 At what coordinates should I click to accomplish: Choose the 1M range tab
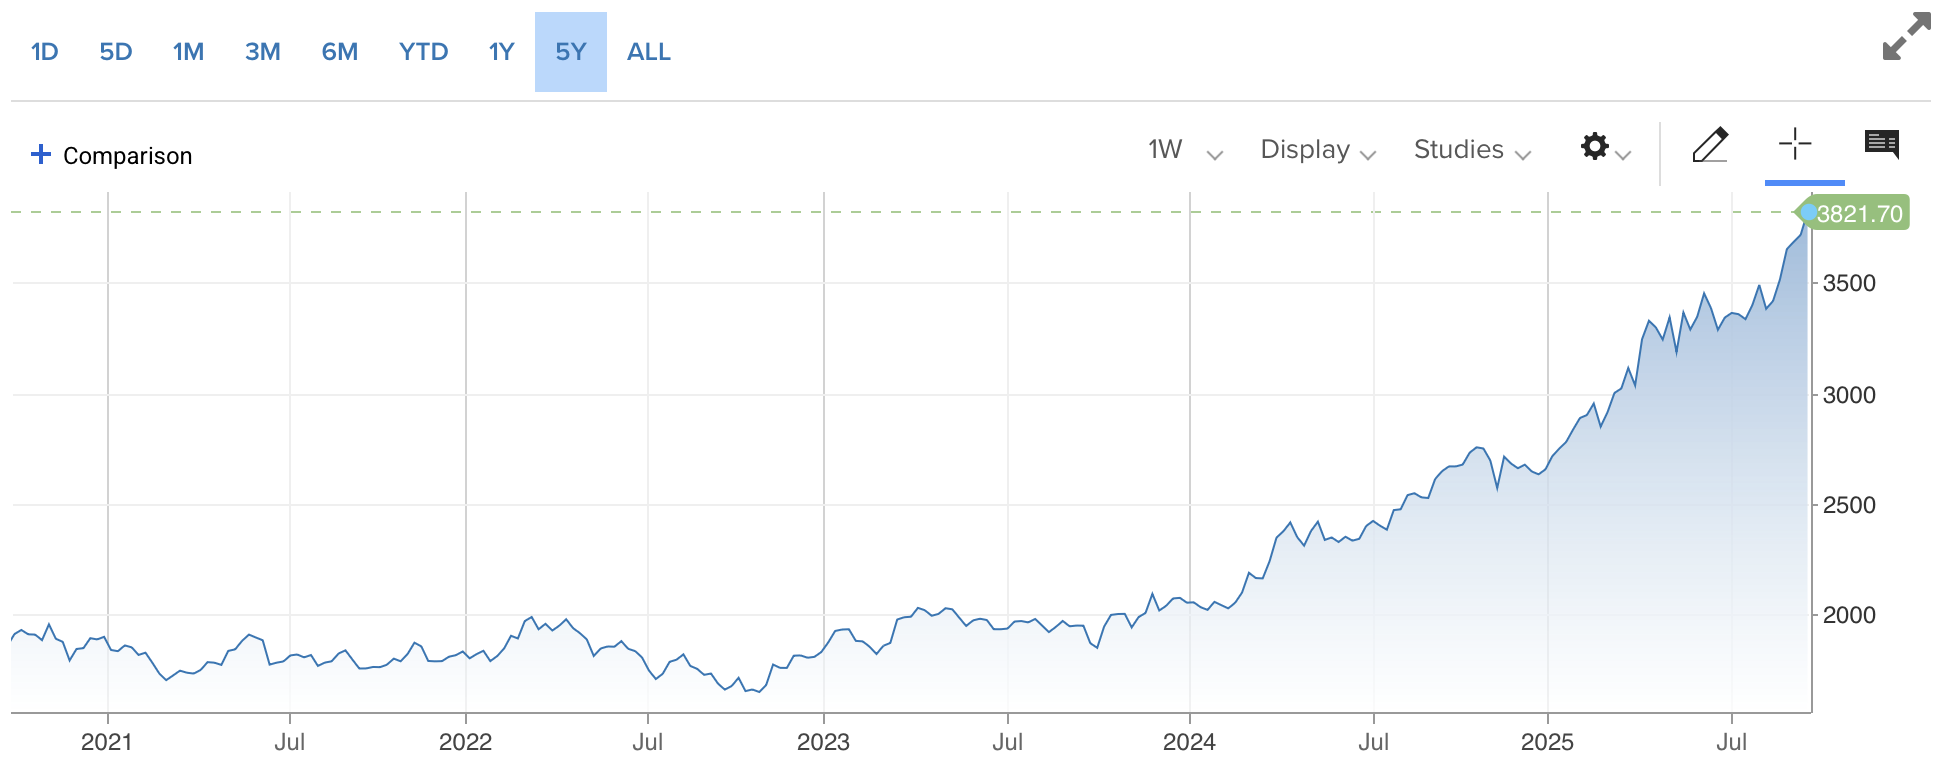(188, 52)
